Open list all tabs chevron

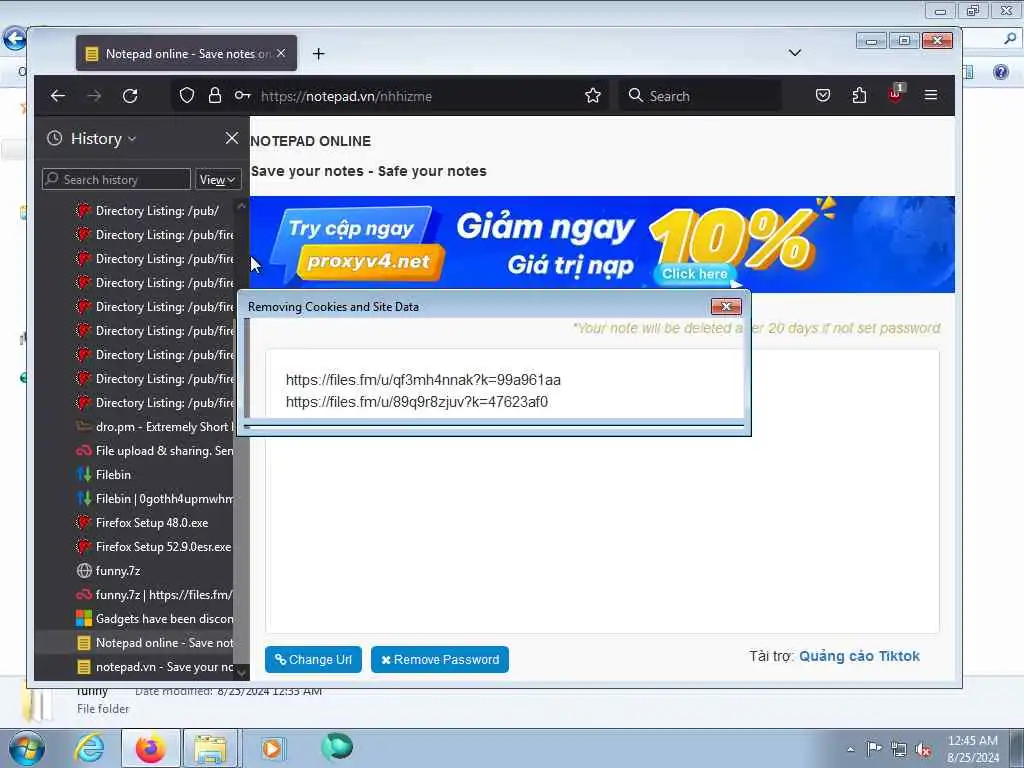point(795,53)
